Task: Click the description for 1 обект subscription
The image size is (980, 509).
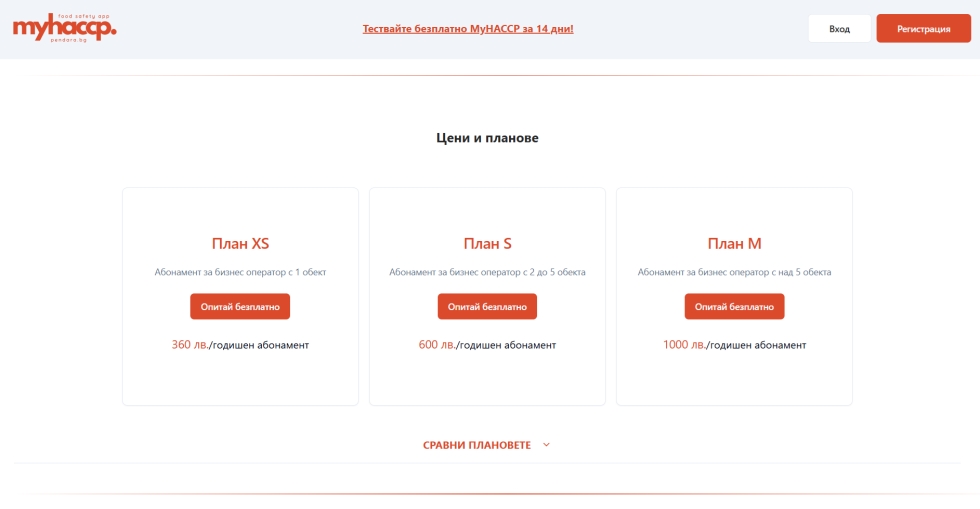Action: pyautogui.click(x=240, y=272)
